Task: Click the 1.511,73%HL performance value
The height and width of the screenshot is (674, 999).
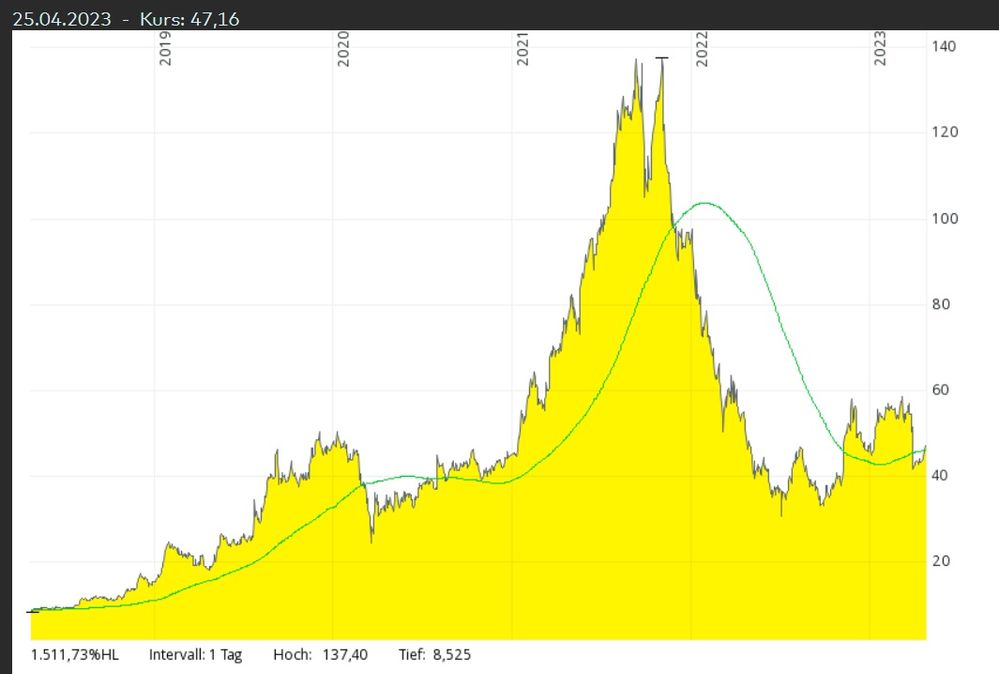Action: point(75,655)
